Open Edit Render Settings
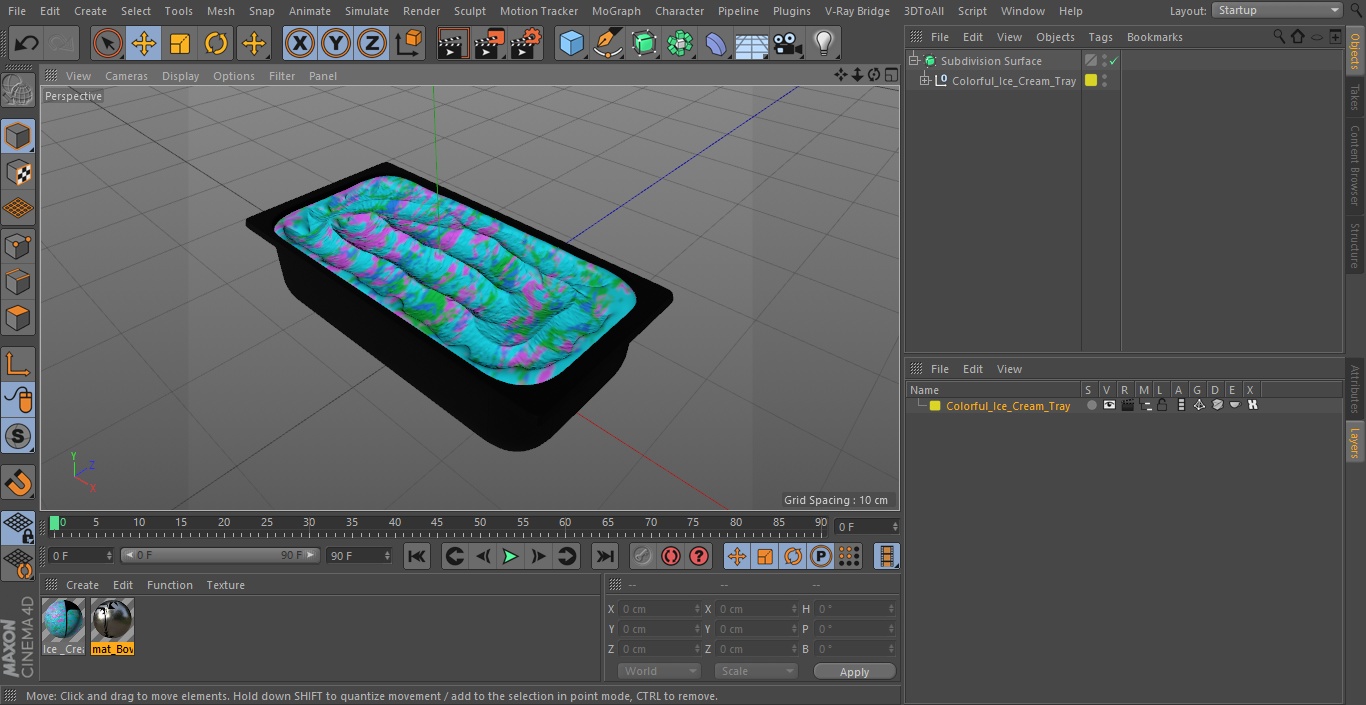Screen dimensions: 1366x705 pyautogui.click(x=526, y=43)
